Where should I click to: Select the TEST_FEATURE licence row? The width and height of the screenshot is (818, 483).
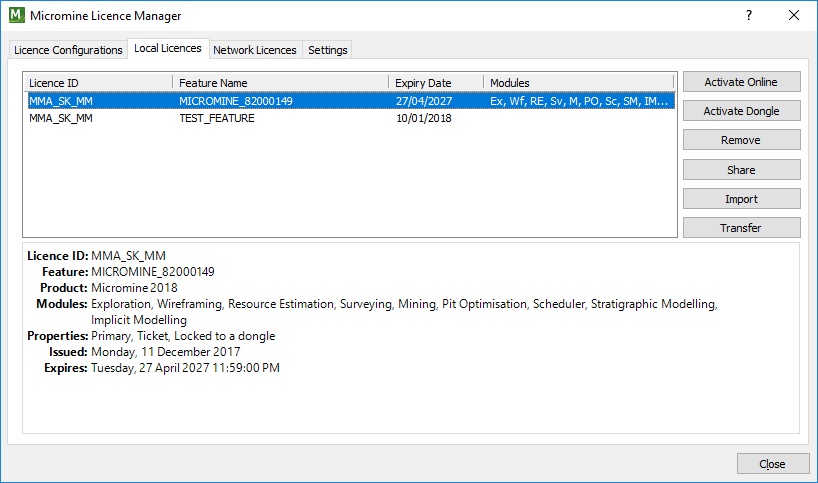click(x=351, y=118)
